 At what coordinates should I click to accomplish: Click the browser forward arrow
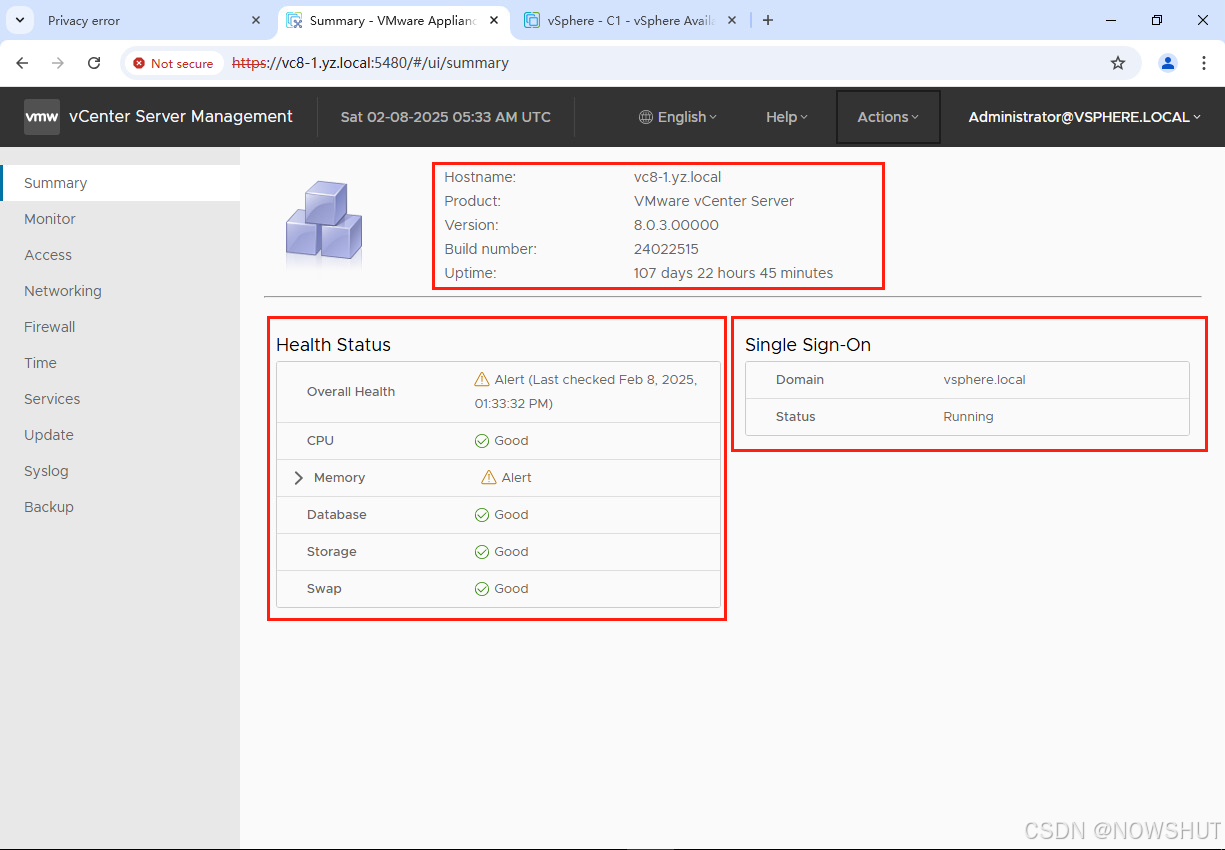point(58,63)
